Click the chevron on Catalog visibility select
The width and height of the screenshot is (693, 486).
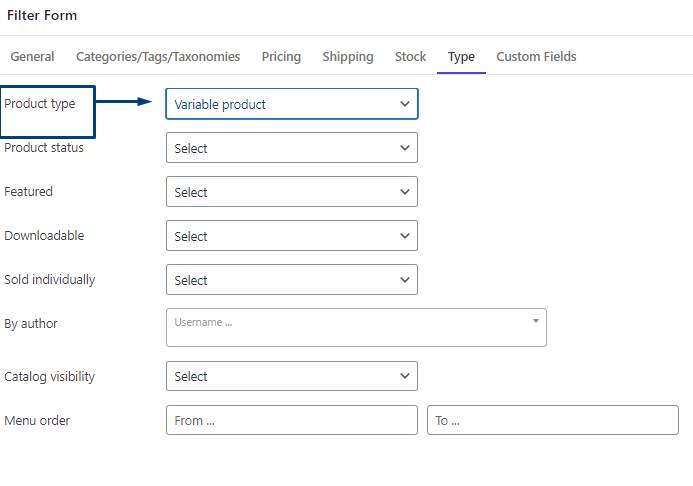click(405, 376)
